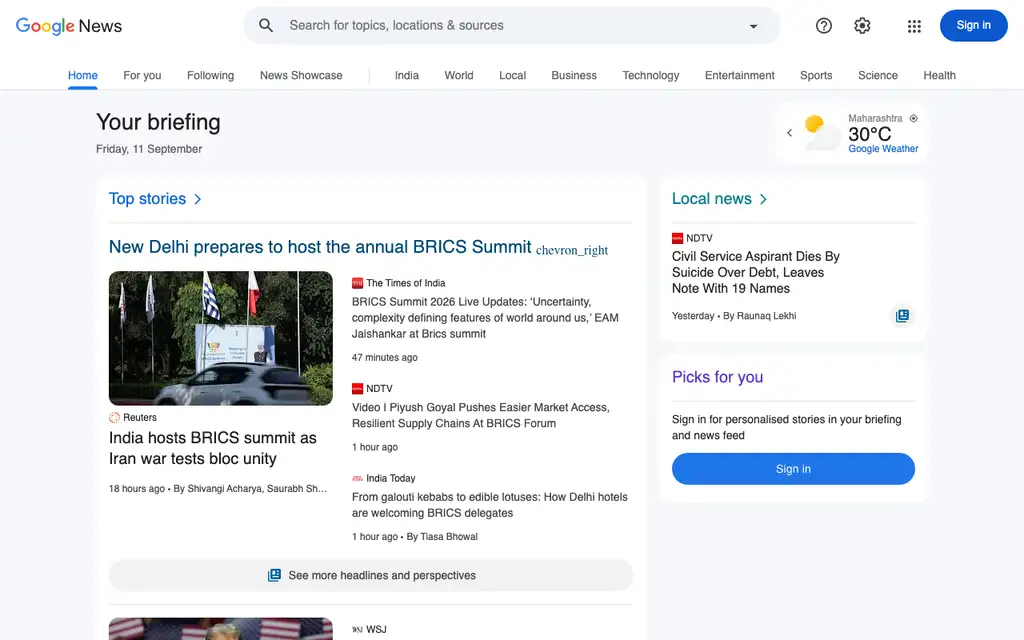The height and width of the screenshot is (640, 1024).
Task: Click the 'Picks for you' heading
Action: (x=718, y=377)
